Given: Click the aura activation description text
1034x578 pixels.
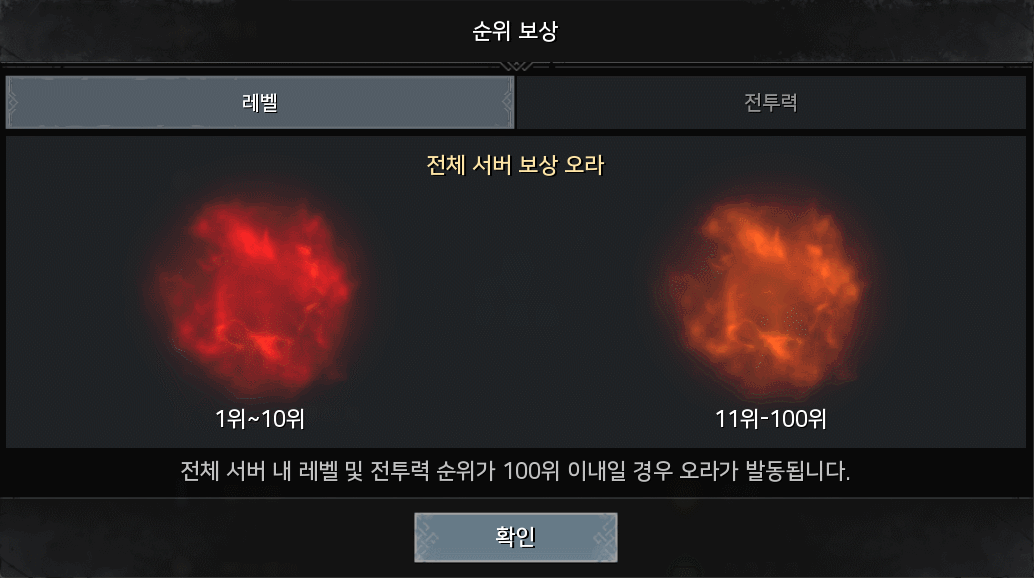Looking at the screenshot, I should click(x=515, y=471).
